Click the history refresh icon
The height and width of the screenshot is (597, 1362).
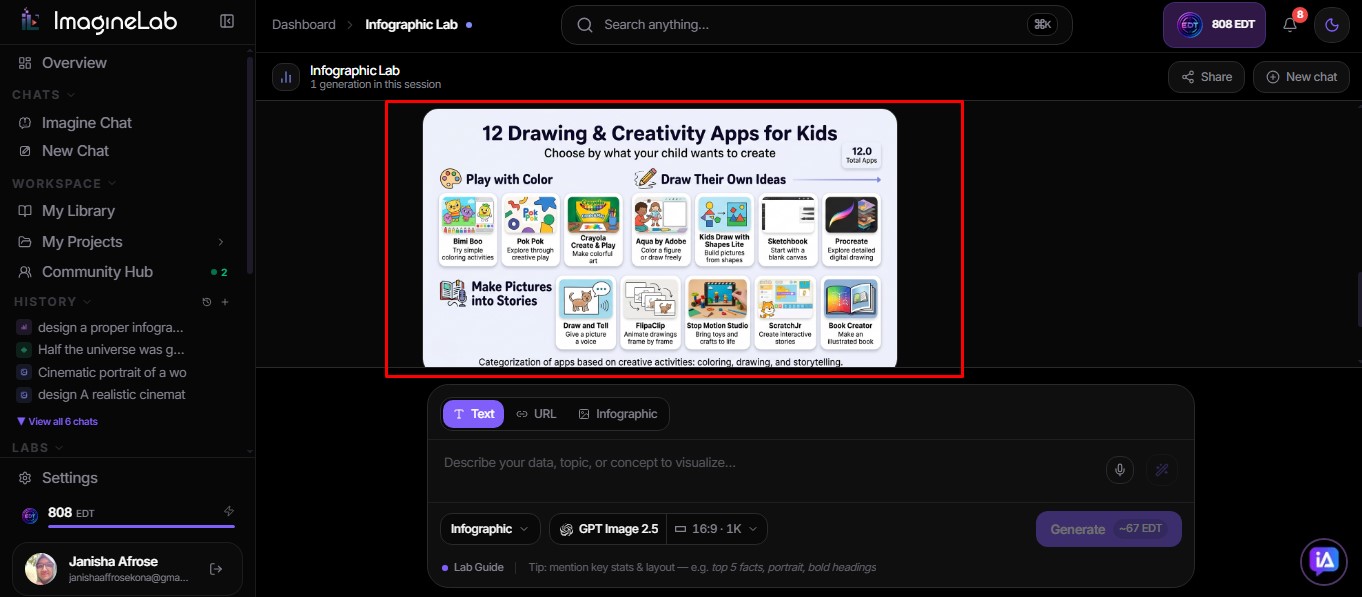(x=207, y=302)
